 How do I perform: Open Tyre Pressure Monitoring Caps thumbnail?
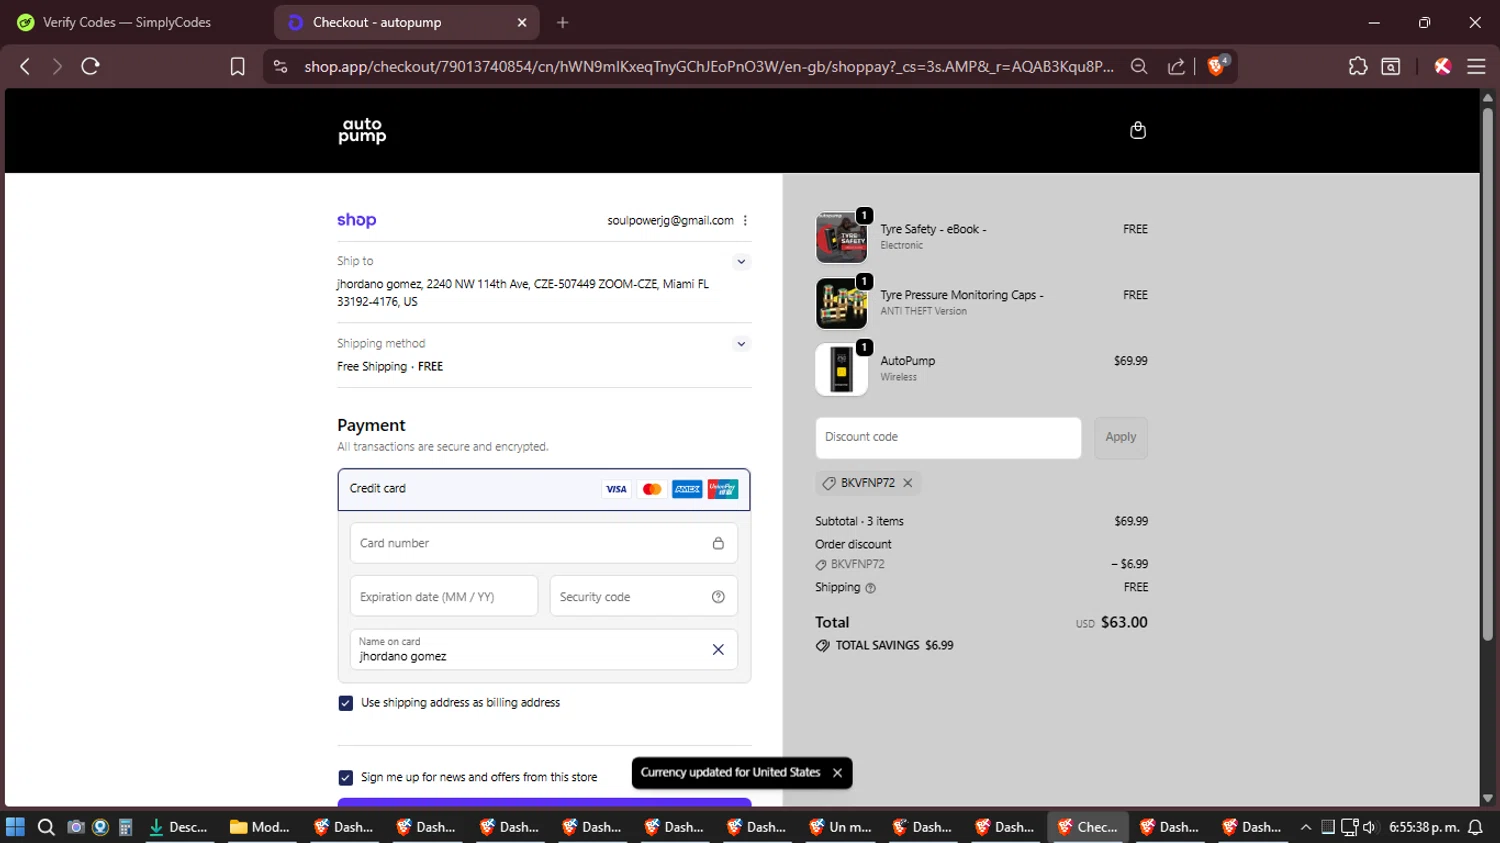tap(841, 303)
